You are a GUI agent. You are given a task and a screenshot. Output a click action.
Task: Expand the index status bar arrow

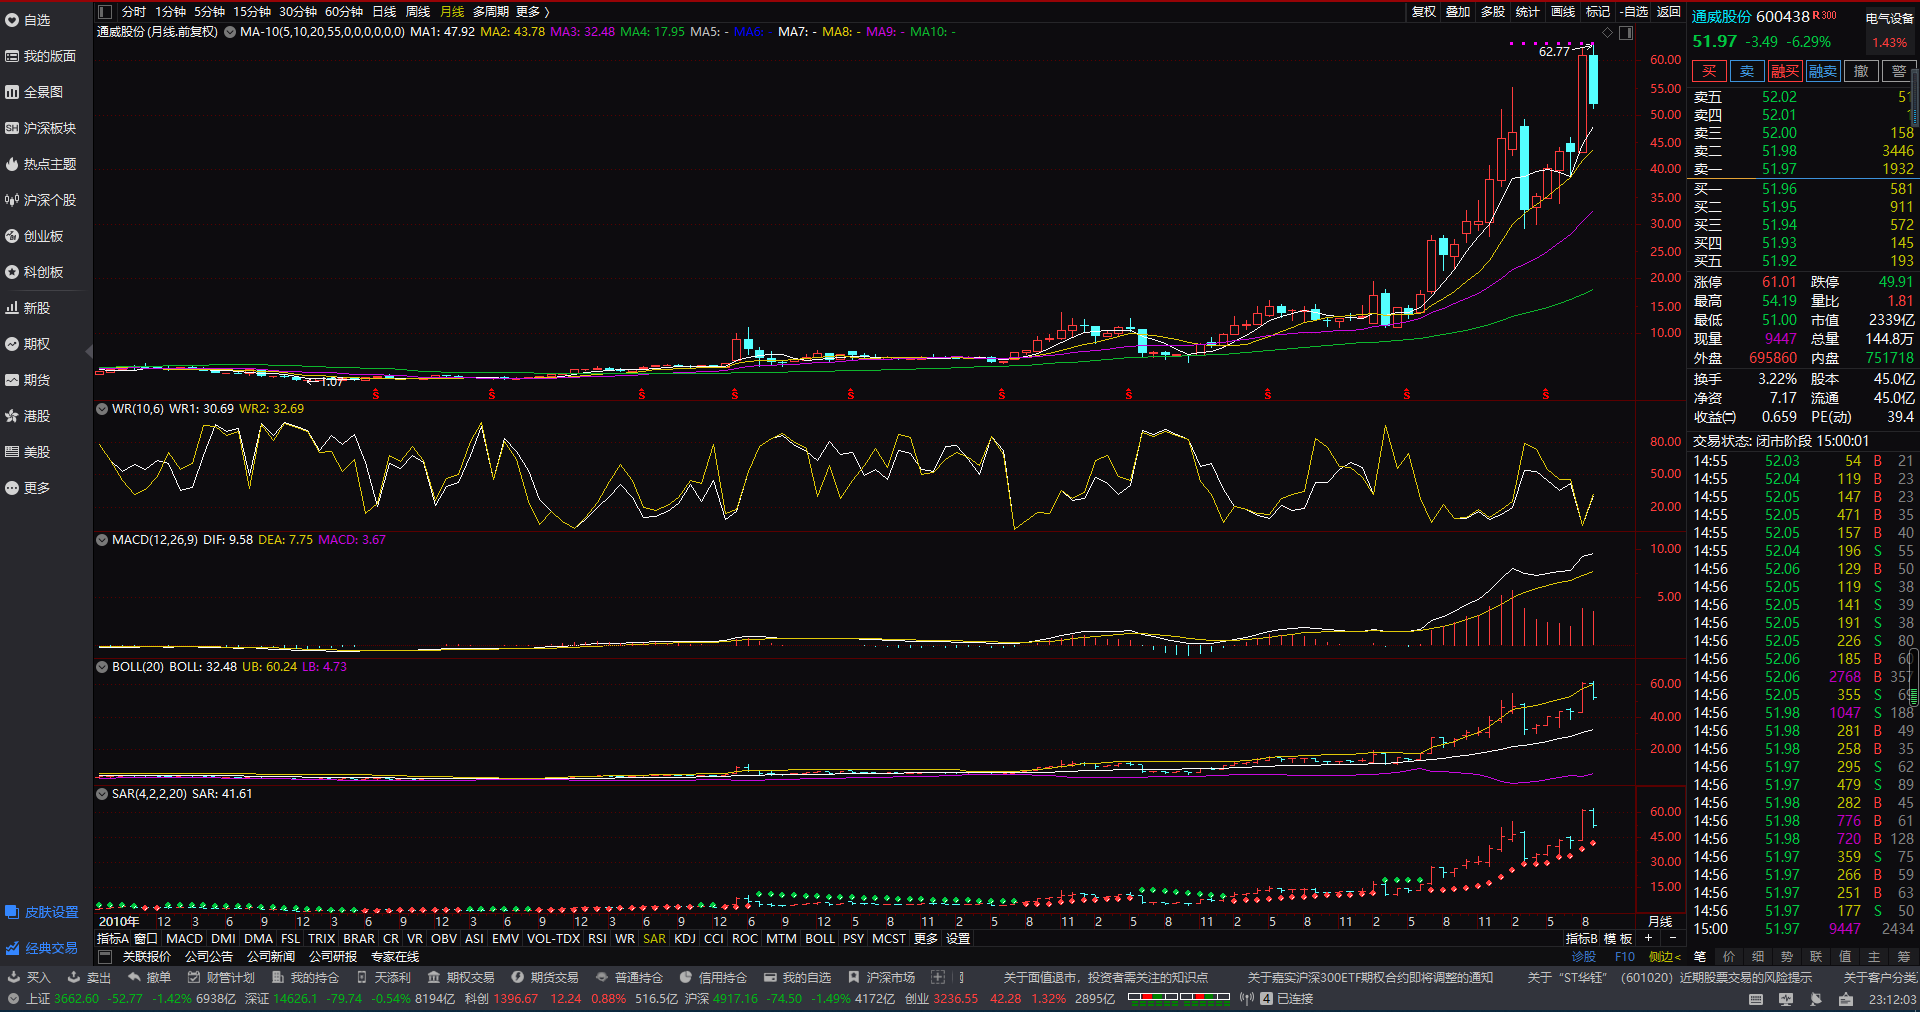pos(14,999)
